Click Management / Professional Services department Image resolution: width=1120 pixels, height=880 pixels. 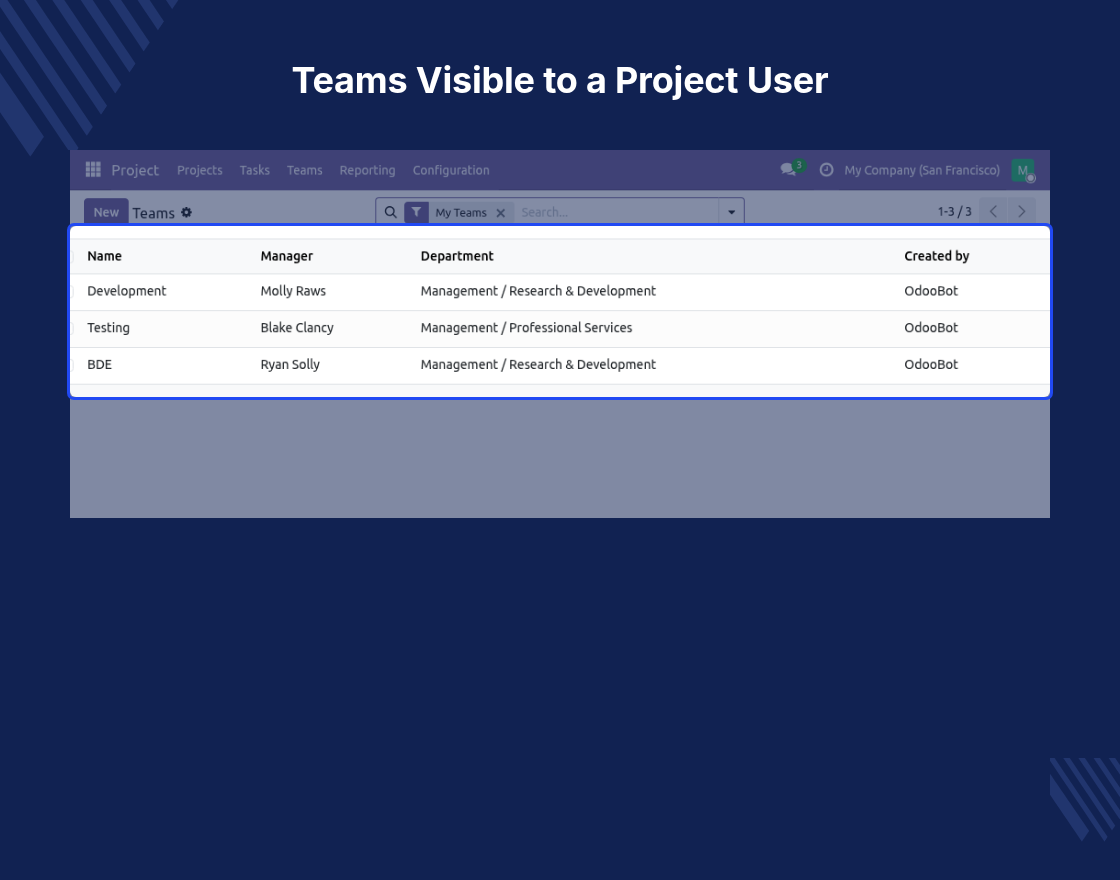[526, 328]
